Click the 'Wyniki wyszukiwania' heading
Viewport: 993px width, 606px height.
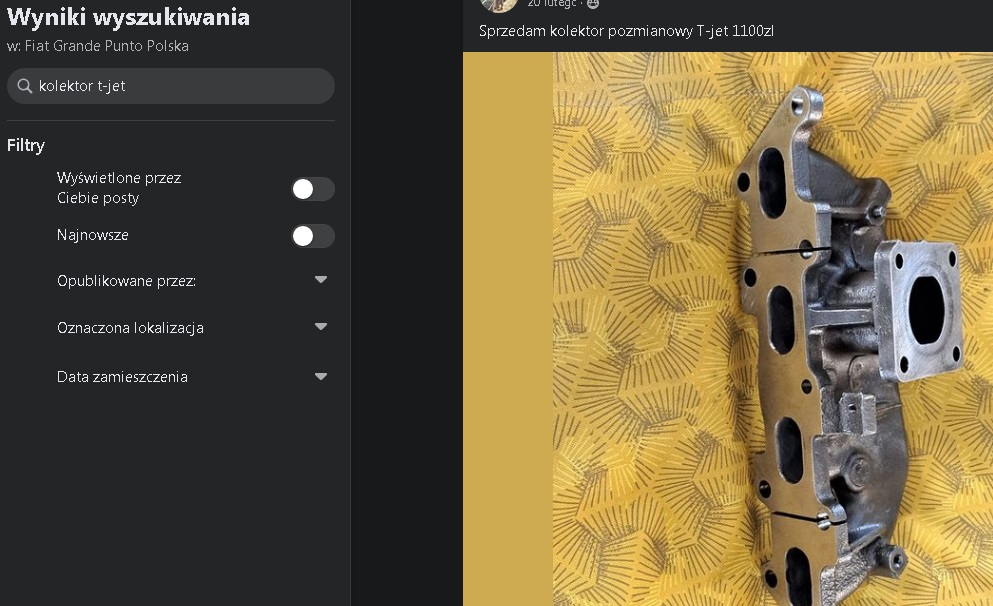(128, 17)
